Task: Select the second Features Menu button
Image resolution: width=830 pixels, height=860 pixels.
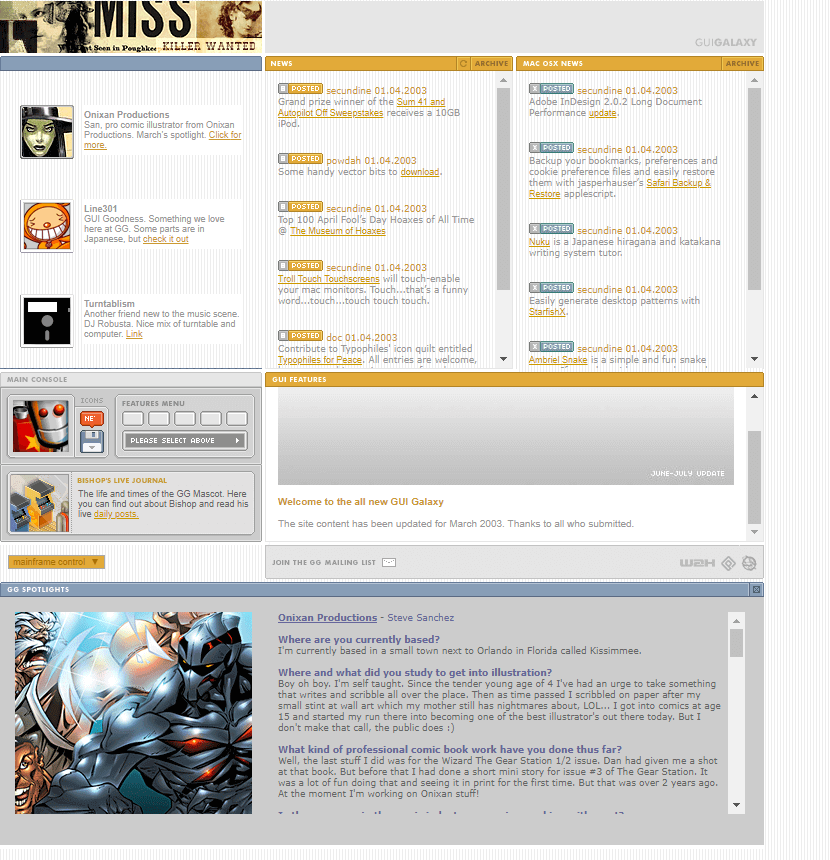Action: [159, 418]
